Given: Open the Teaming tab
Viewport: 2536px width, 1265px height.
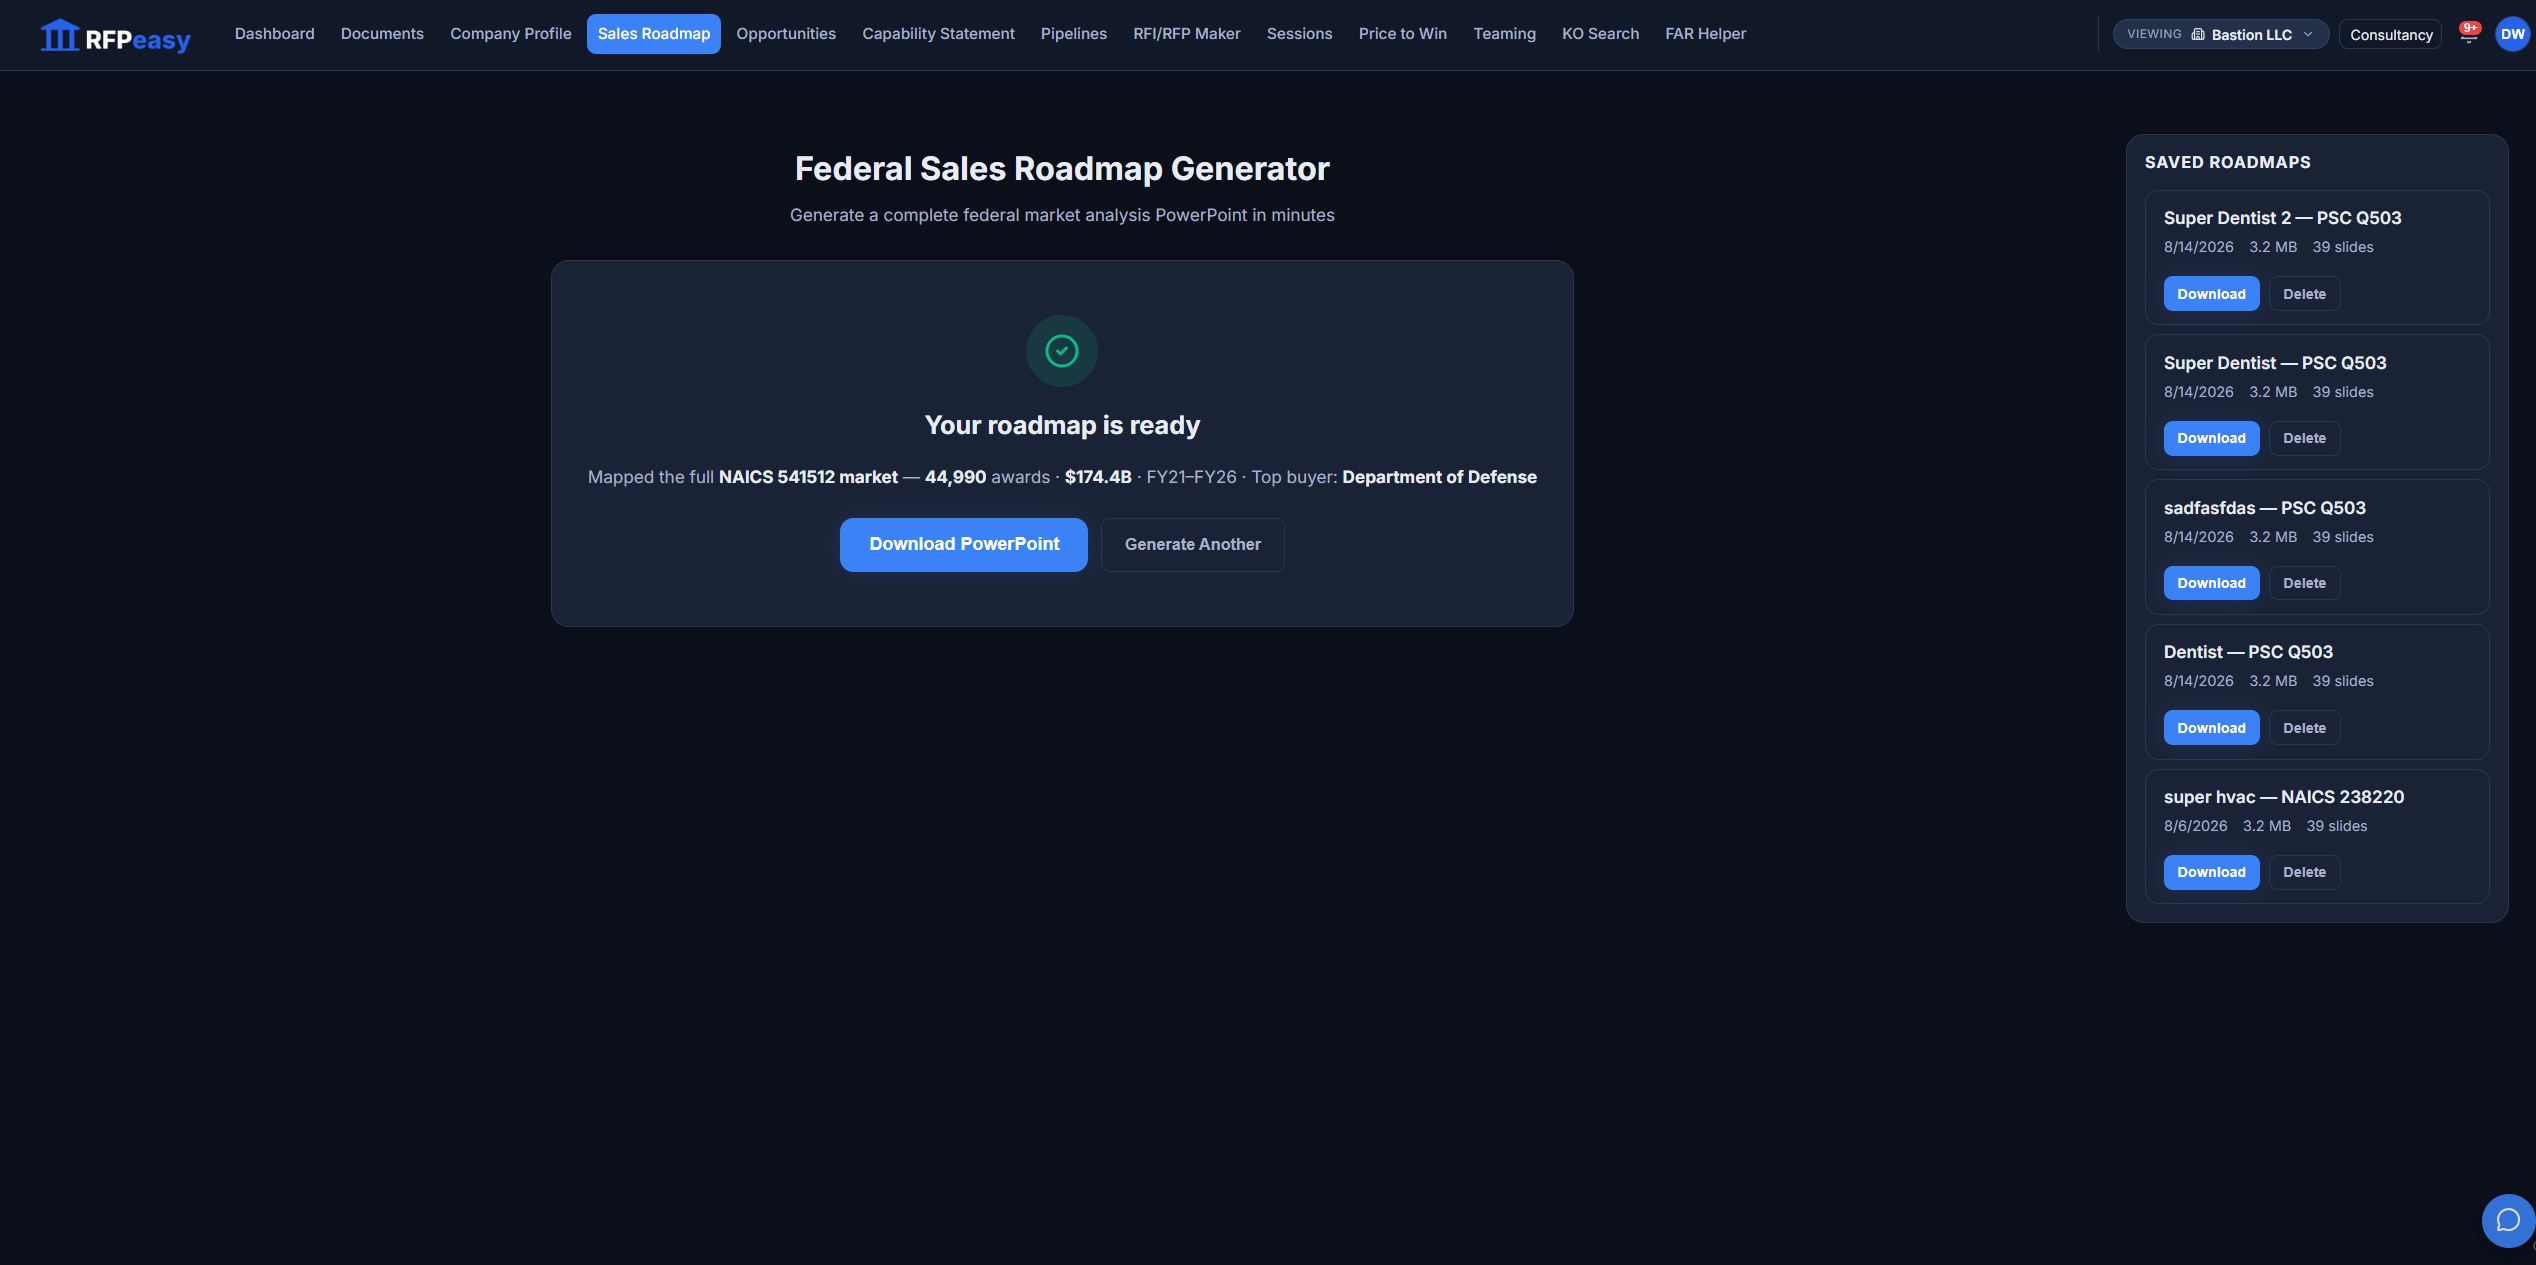Looking at the screenshot, I should click(x=1504, y=34).
